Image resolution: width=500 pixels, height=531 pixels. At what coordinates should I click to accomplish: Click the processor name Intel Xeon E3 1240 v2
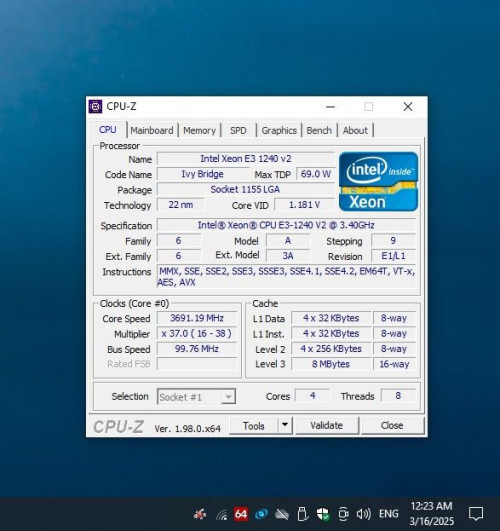(246, 158)
